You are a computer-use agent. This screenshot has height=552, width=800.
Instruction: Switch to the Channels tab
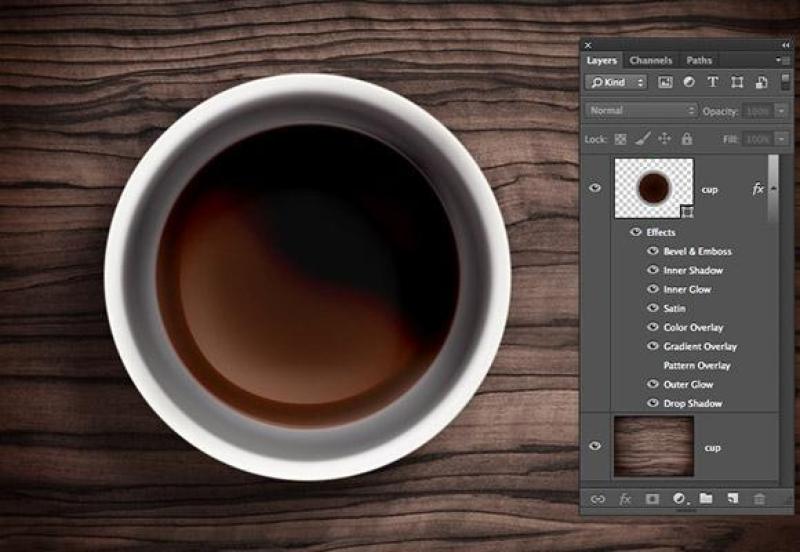click(x=650, y=61)
